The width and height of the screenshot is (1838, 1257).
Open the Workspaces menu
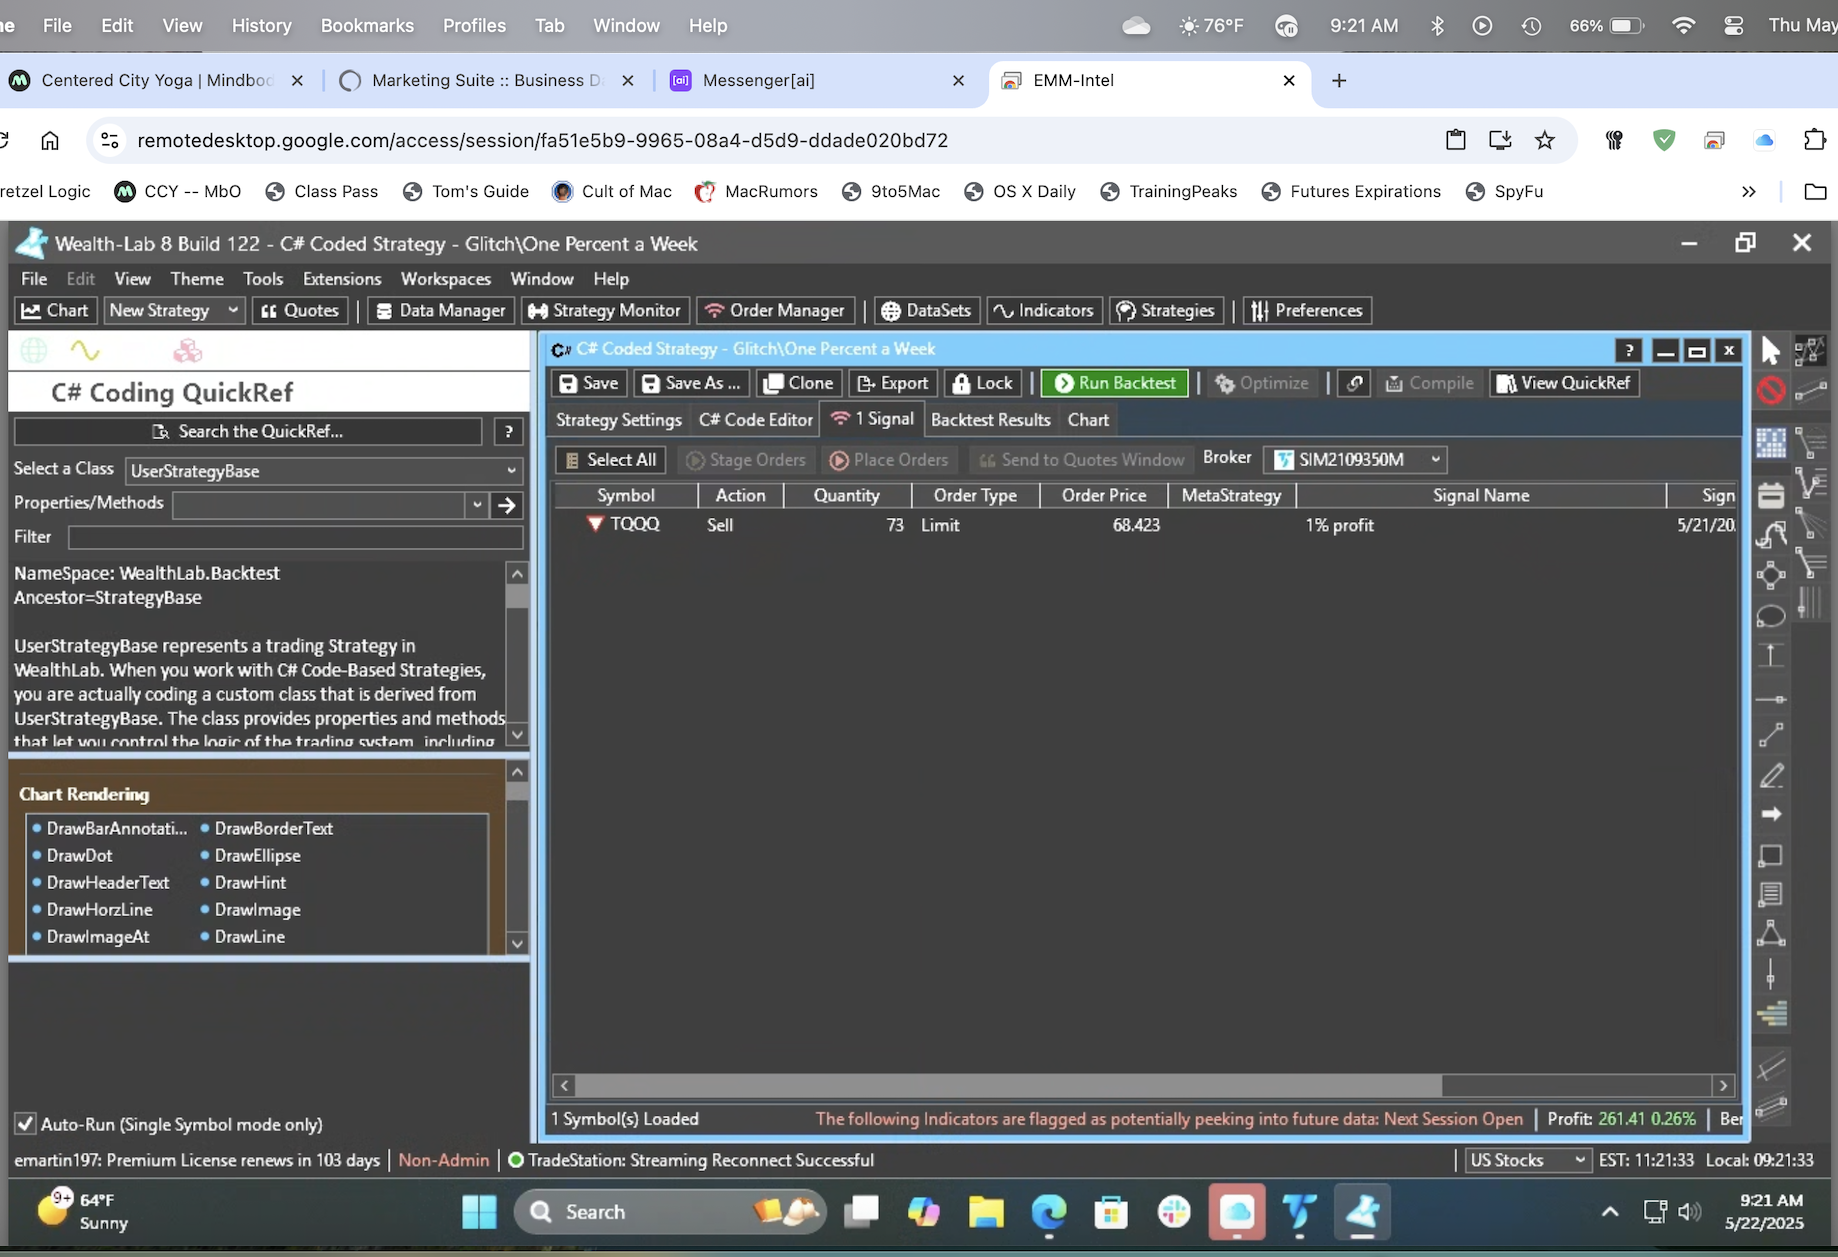445,278
